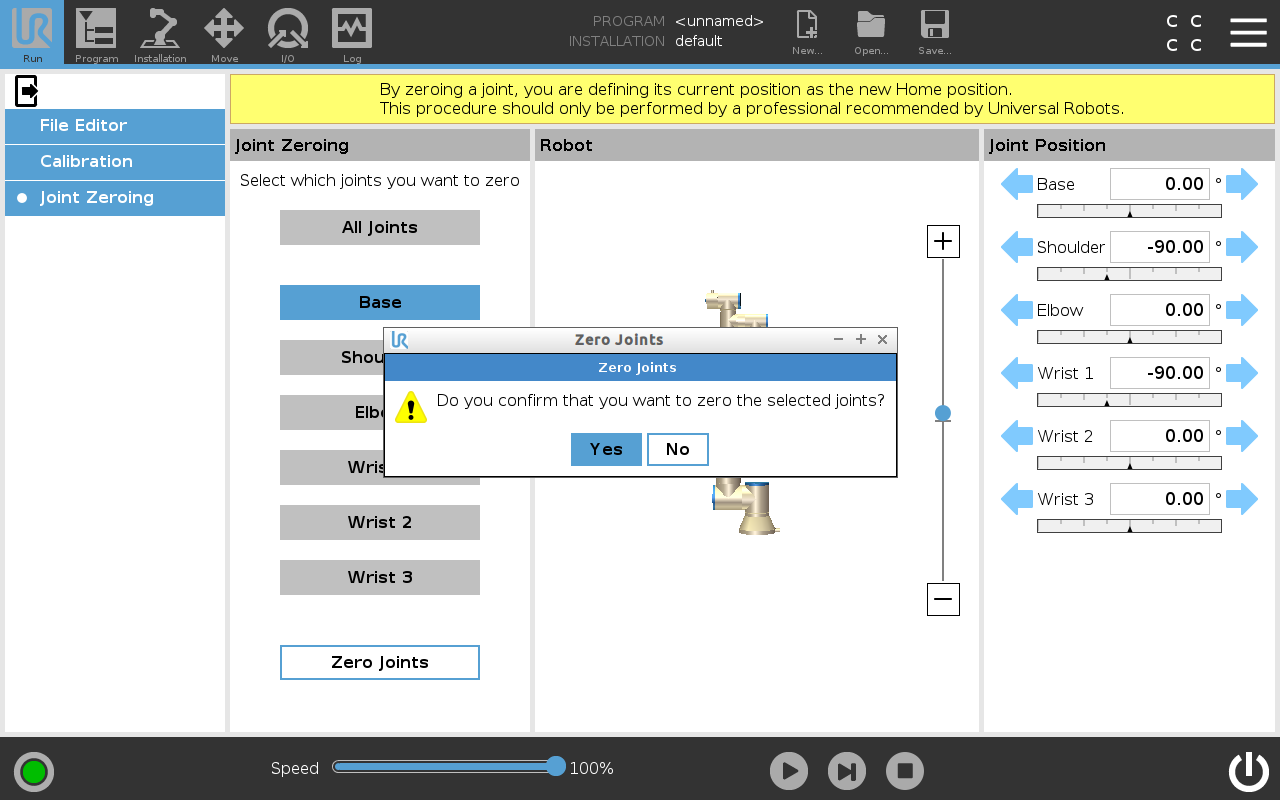Open the hamburger menu
Image resolution: width=1280 pixels, height=800 pixels.
1248,32
